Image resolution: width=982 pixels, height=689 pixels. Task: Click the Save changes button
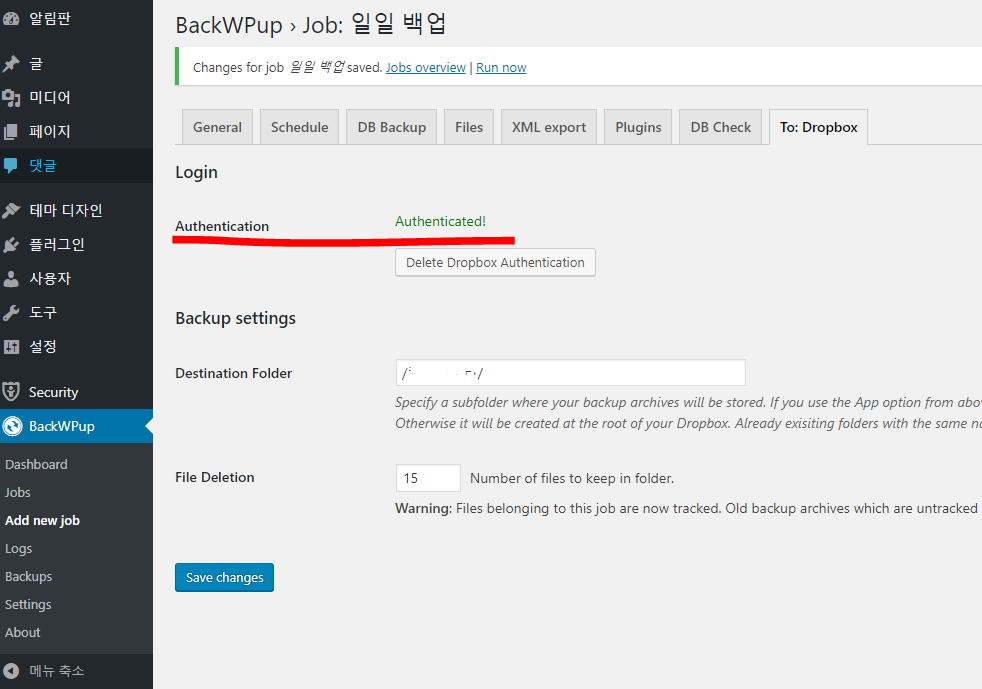point(224,578)
